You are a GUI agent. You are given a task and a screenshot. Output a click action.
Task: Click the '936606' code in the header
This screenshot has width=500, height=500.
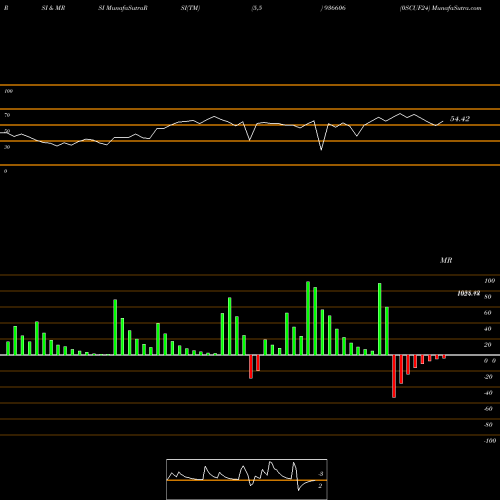(x=334, y=8)
